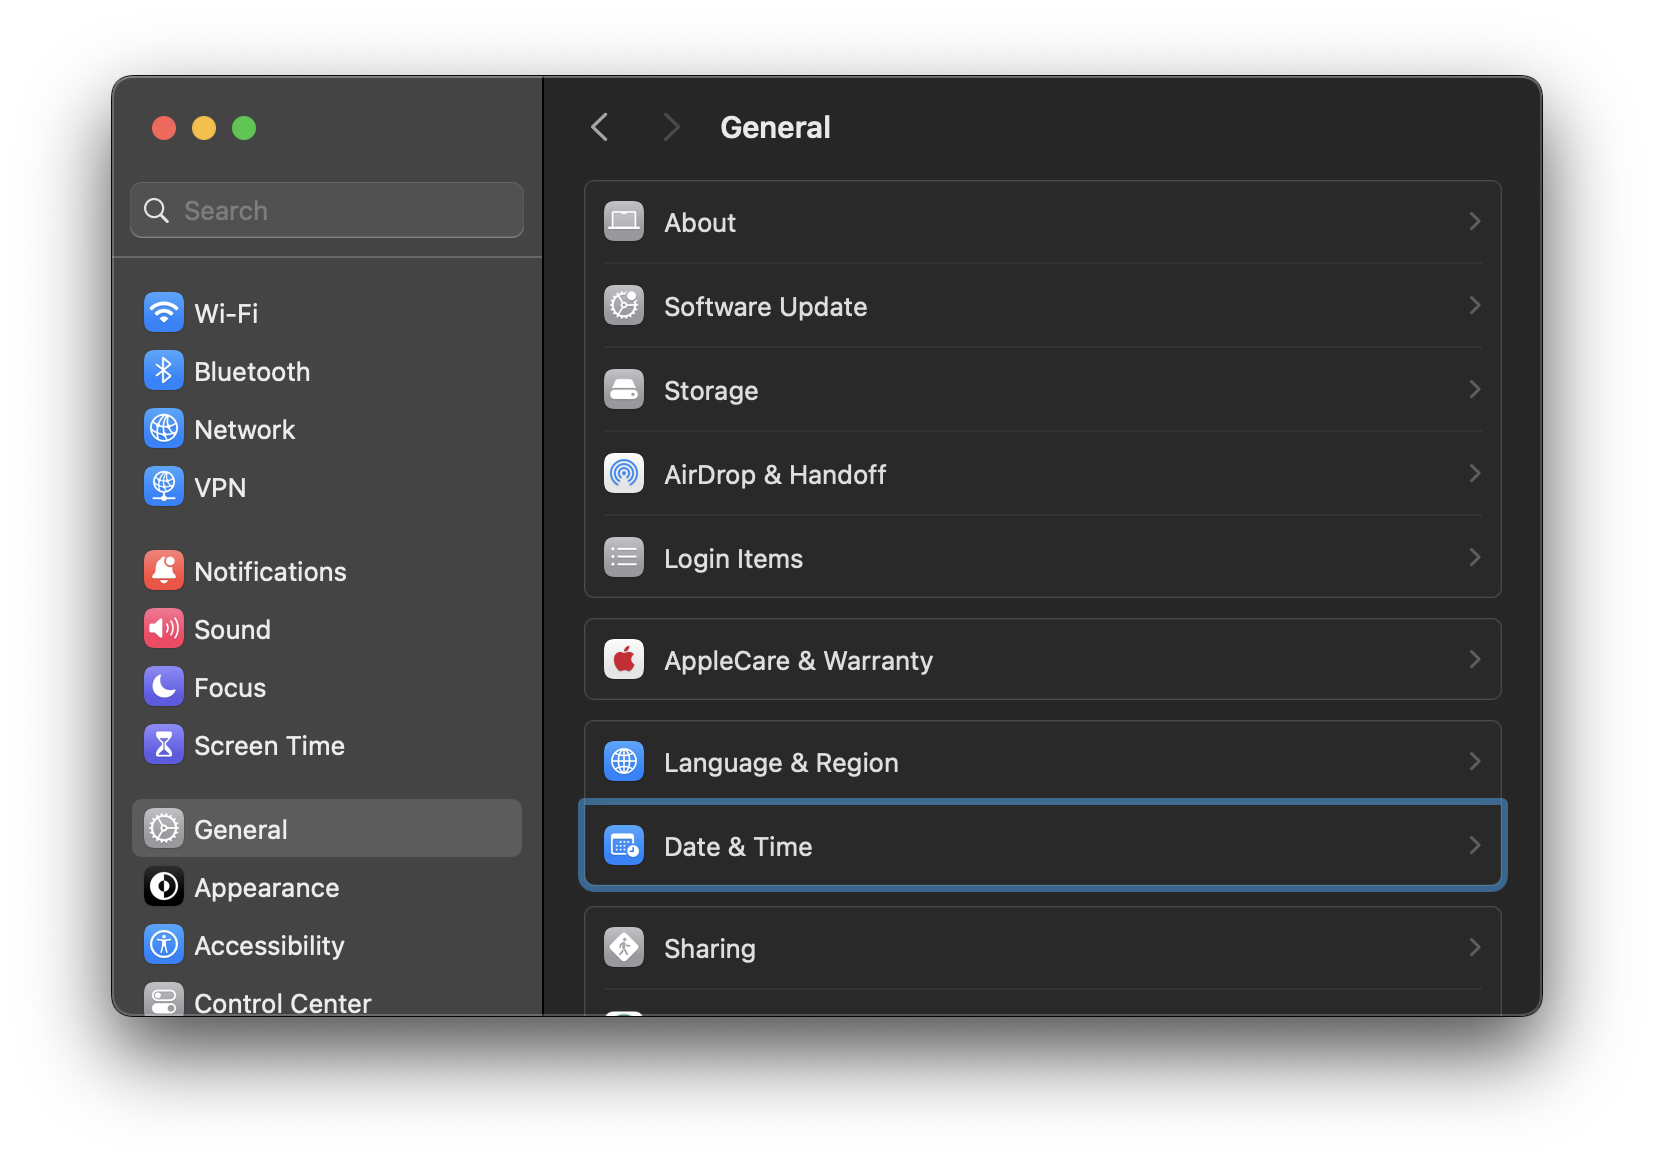This screenshot has width=1654, height=1164.
Task: Click the Accessibility icon in sidebar
Action: click(x=164, y=945)
